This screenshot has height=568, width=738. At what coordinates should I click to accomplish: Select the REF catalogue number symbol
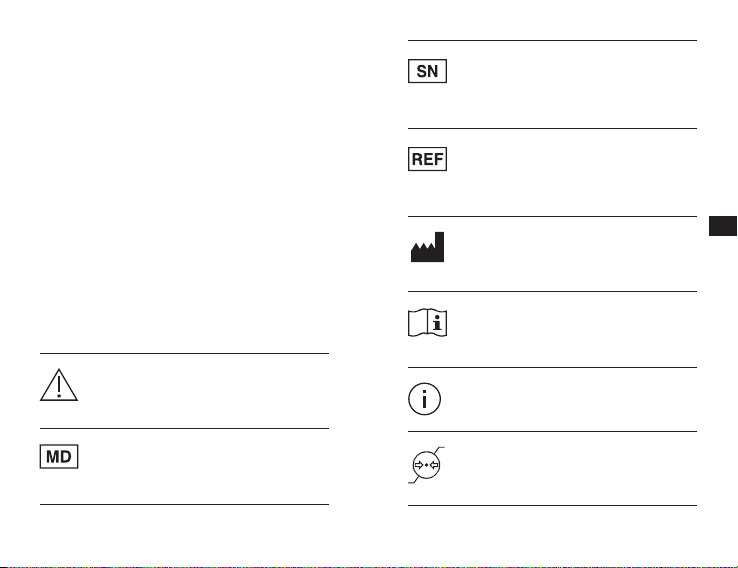coord(427,159)
